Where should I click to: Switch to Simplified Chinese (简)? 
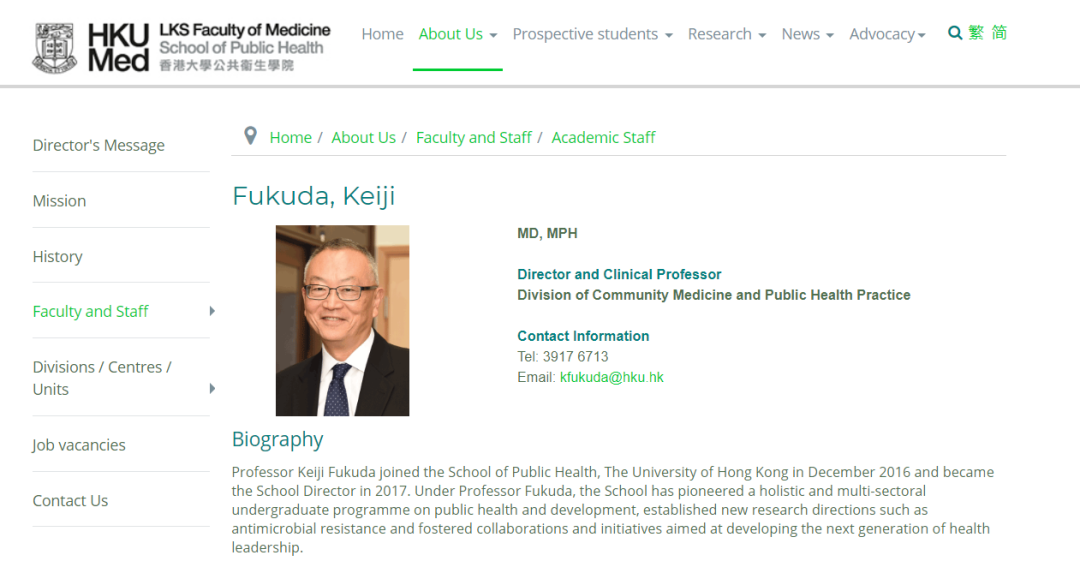tap(999, 33)
